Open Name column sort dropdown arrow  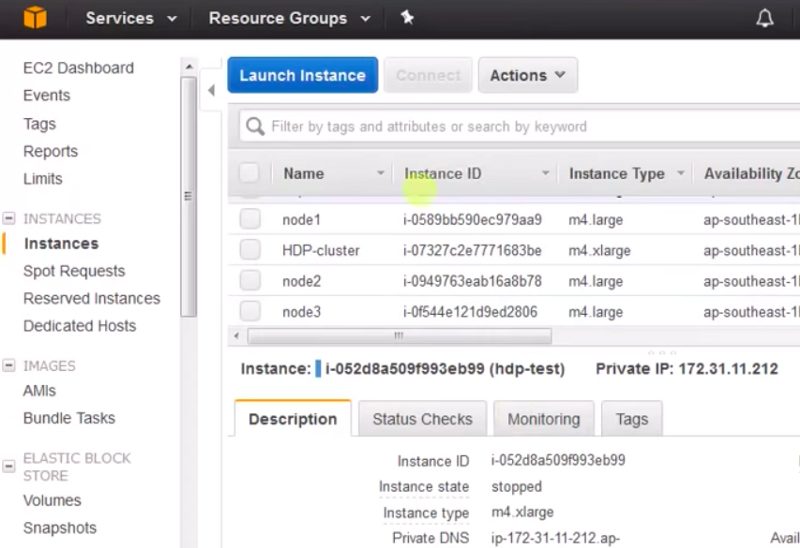coord(380,173)
